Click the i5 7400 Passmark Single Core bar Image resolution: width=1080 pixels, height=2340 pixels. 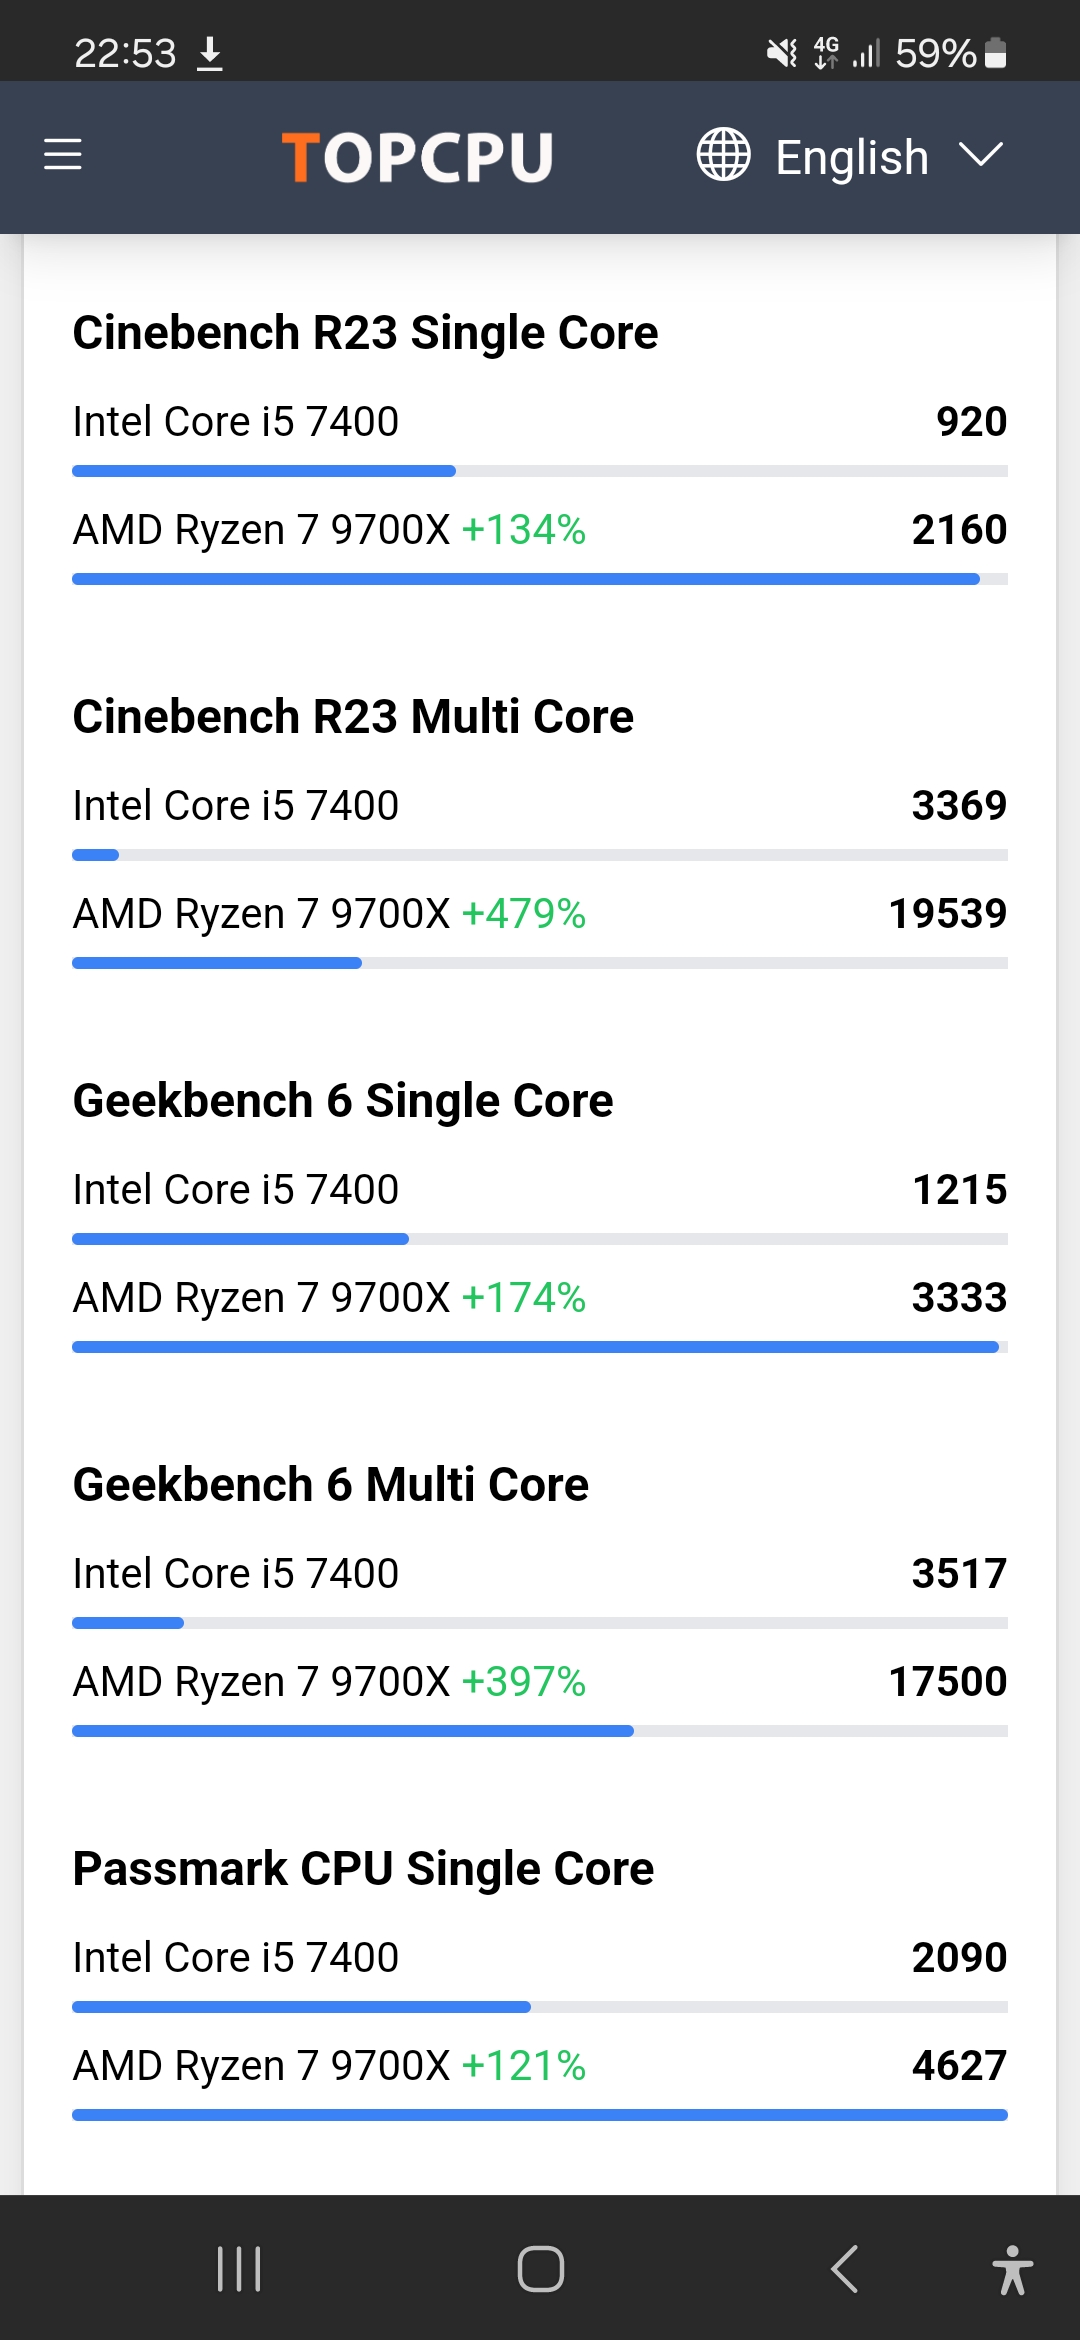pyautogui.click(x=540, y=2007)
